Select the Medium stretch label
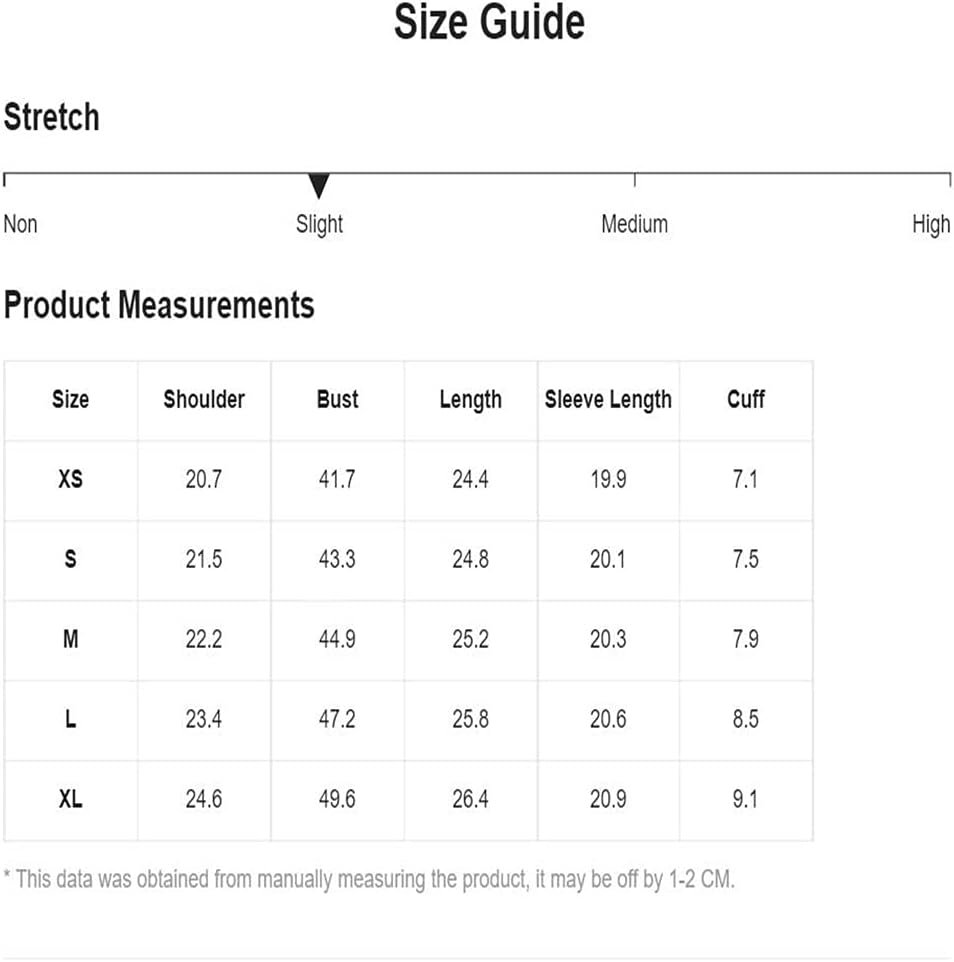 (x=634, y=224)
